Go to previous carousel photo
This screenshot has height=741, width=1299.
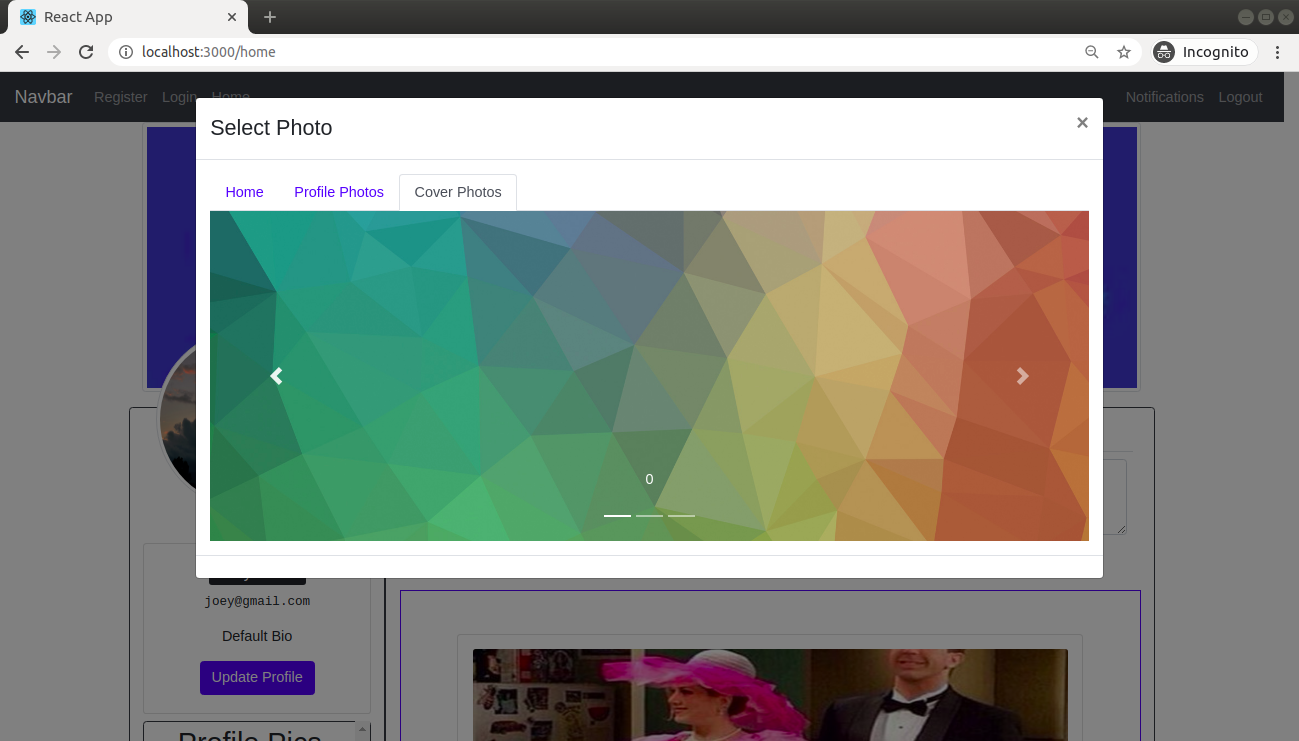tap(276, 376)
